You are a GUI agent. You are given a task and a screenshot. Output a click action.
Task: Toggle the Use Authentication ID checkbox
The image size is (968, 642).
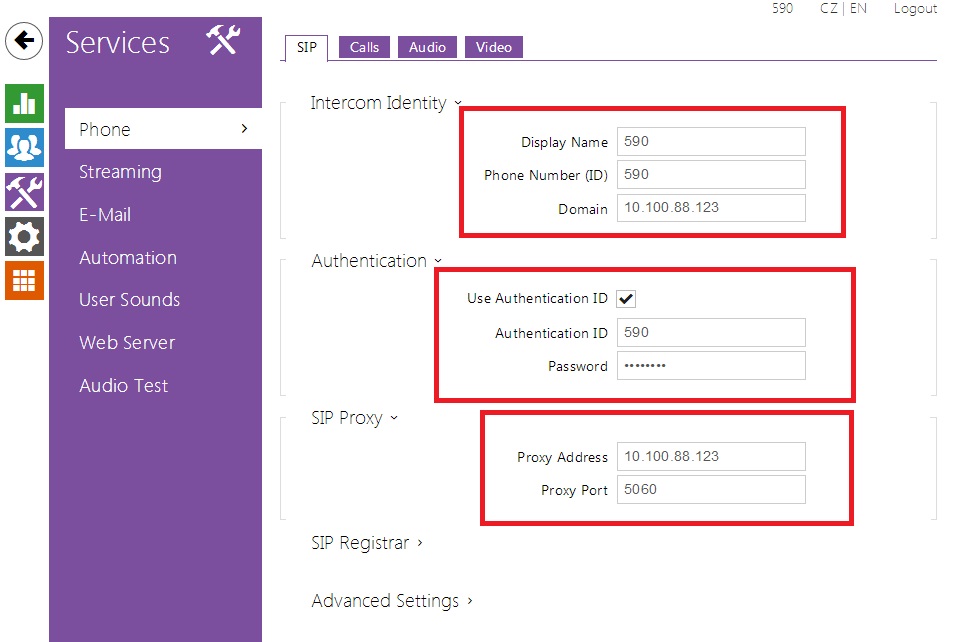(627, 299)
